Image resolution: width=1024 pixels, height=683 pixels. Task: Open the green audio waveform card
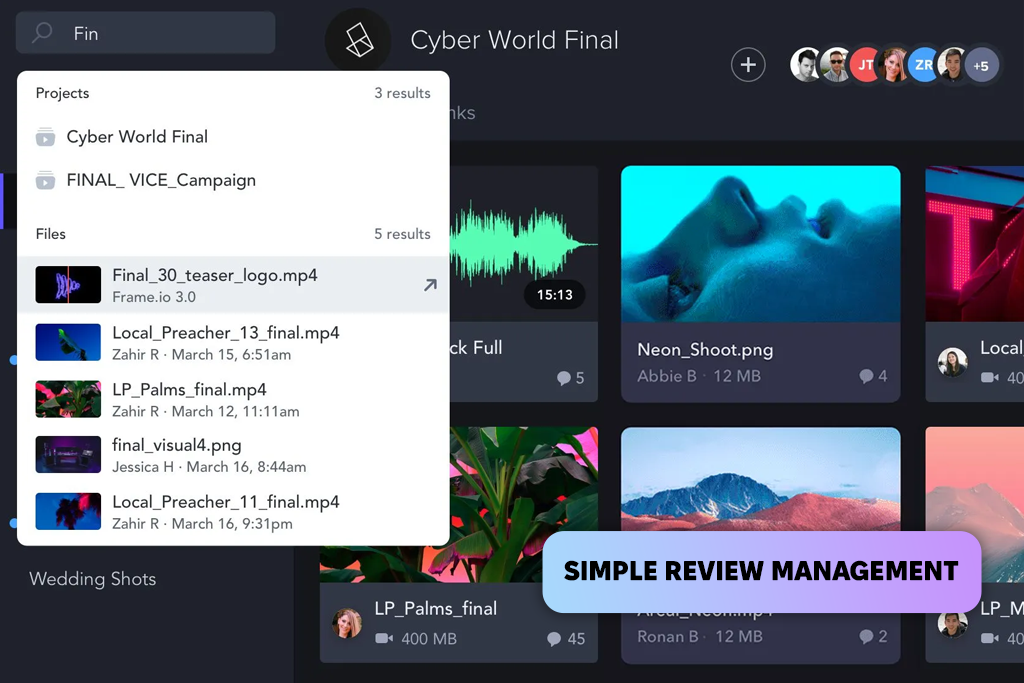[x=522, y=244]
